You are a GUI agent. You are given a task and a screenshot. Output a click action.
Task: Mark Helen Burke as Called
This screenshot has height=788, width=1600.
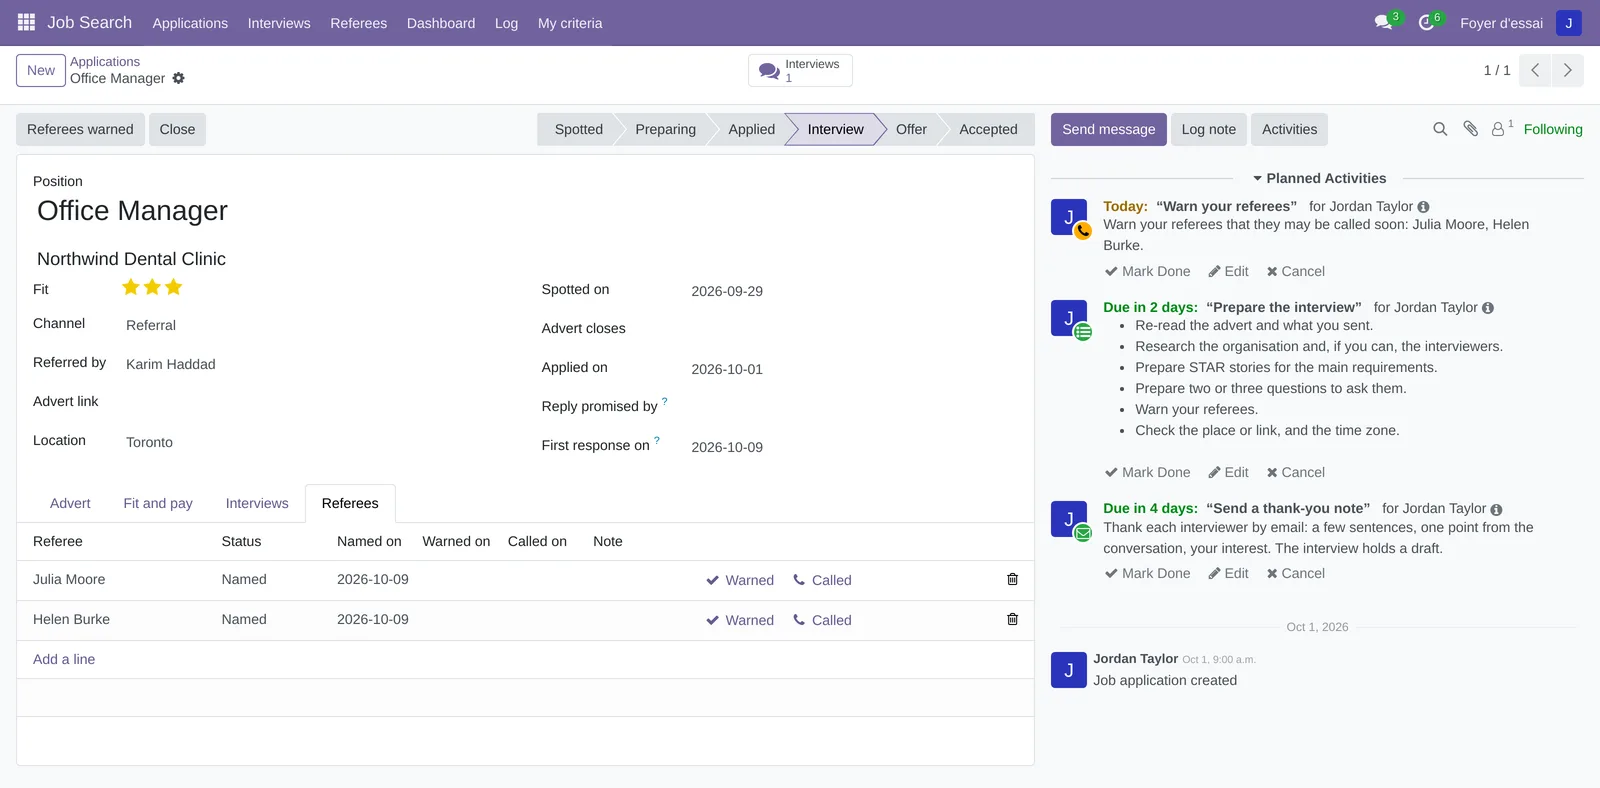(822, 620)
